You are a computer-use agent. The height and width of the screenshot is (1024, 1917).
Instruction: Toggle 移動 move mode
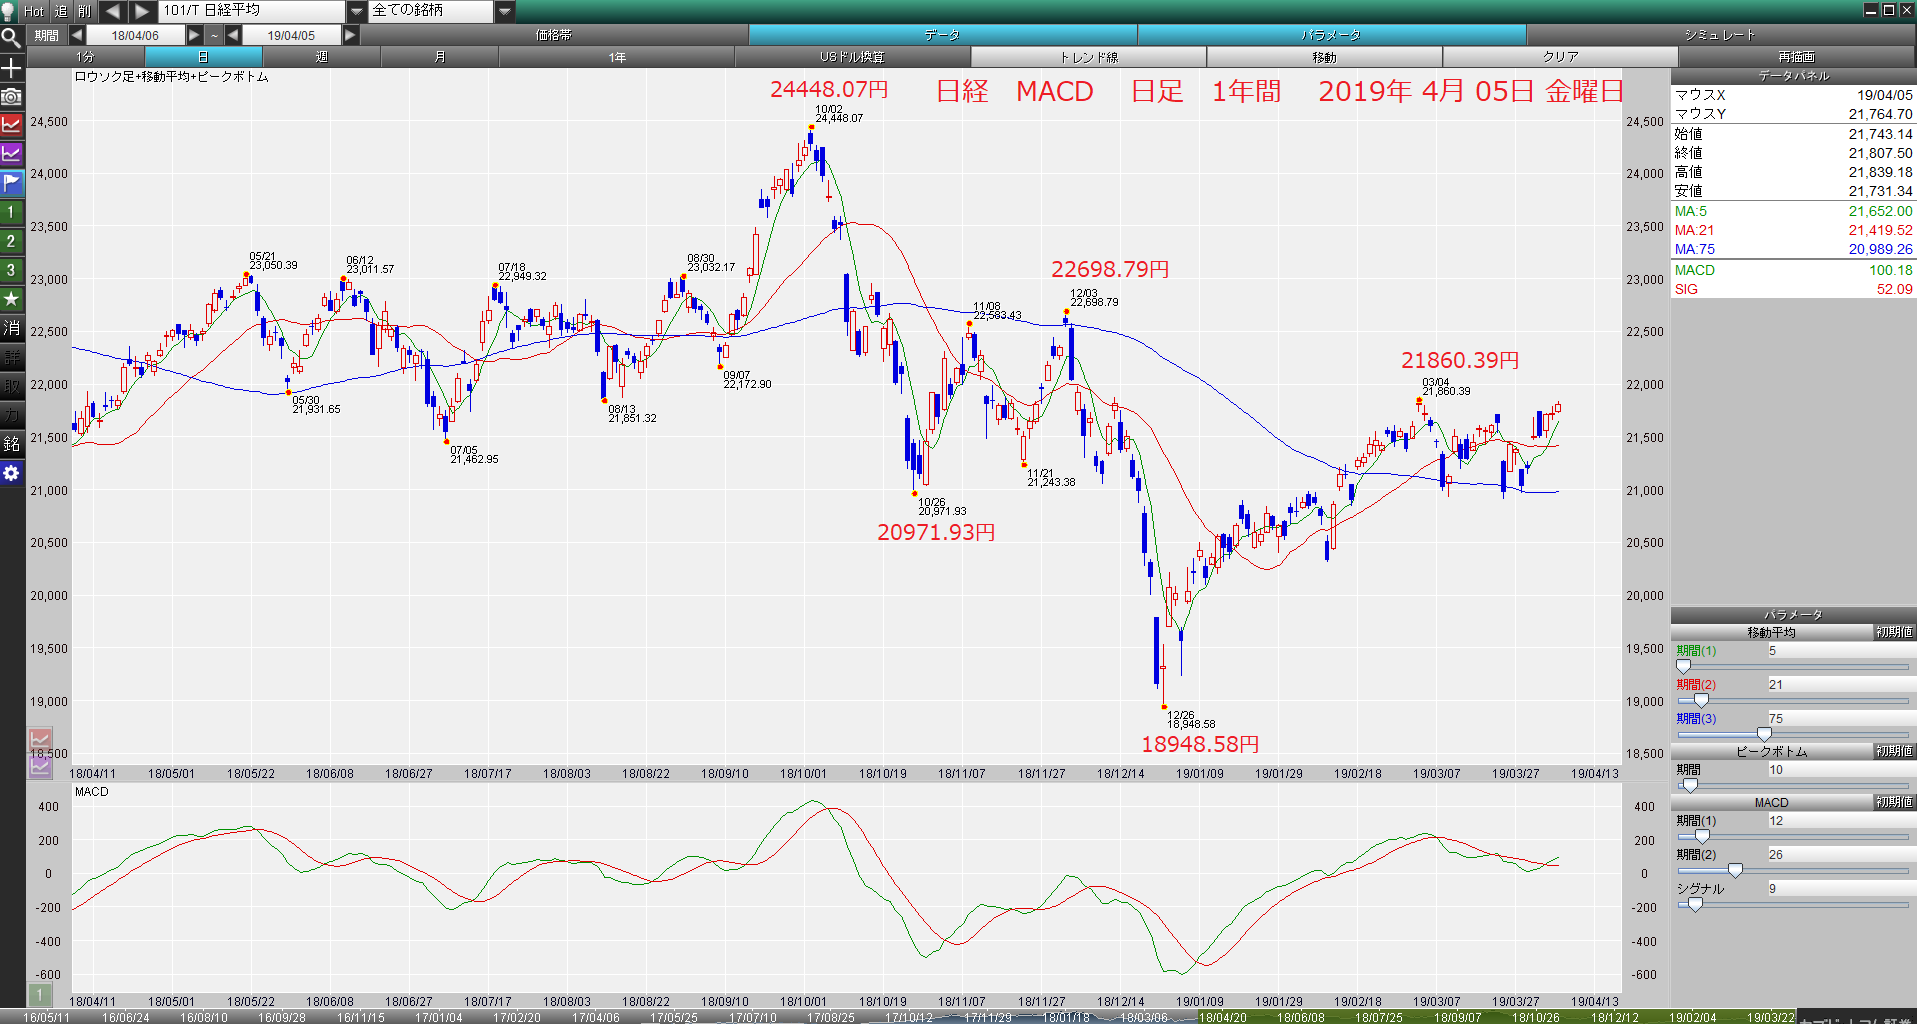tap(1325, 57)
